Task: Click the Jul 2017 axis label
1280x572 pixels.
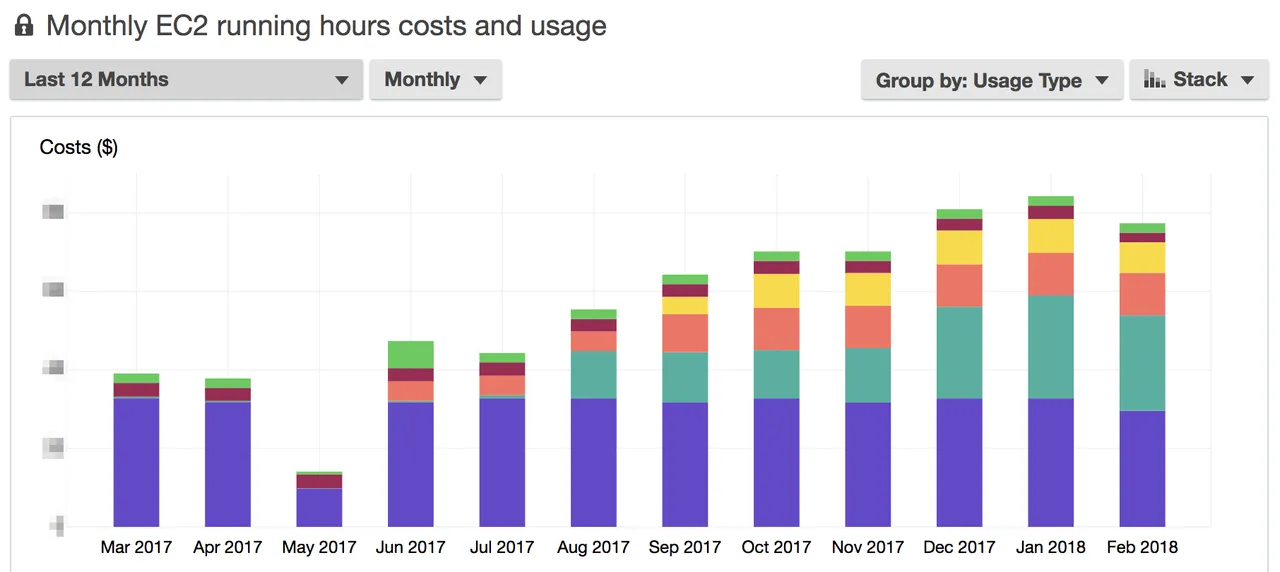Action: coord(502,547)
